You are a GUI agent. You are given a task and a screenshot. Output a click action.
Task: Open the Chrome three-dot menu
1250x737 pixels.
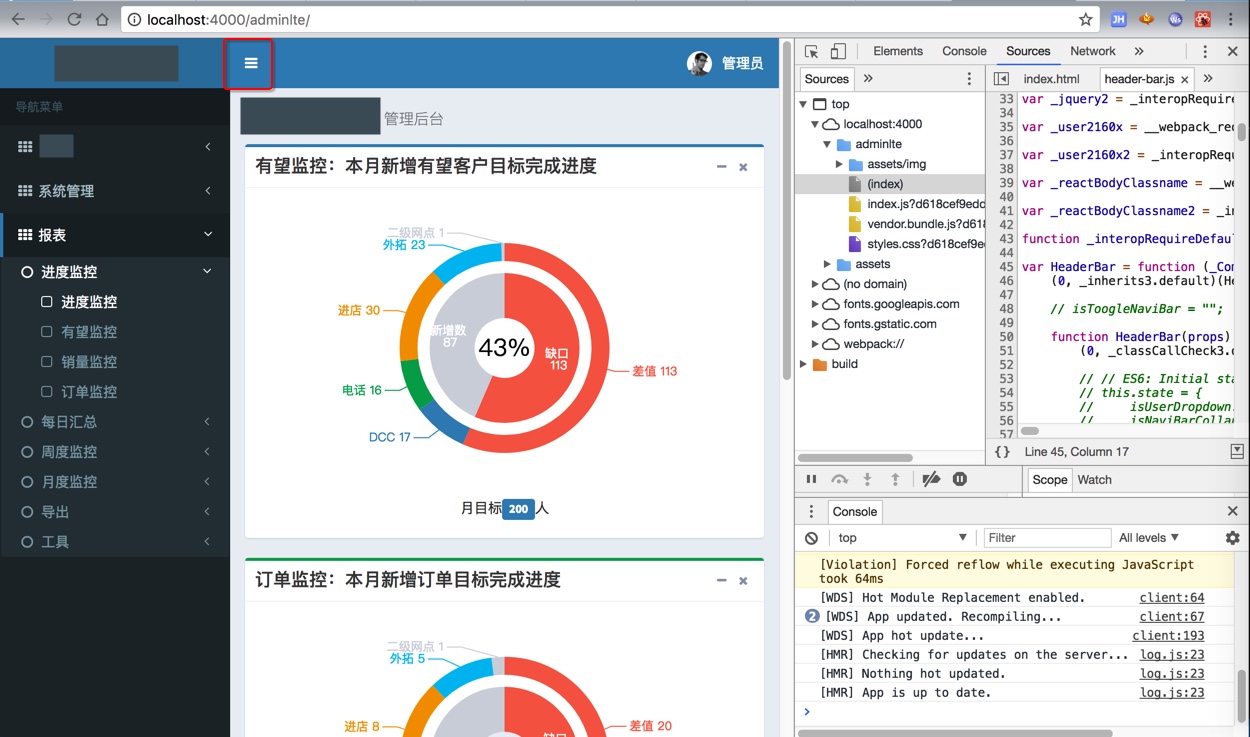pos(1231,19)
